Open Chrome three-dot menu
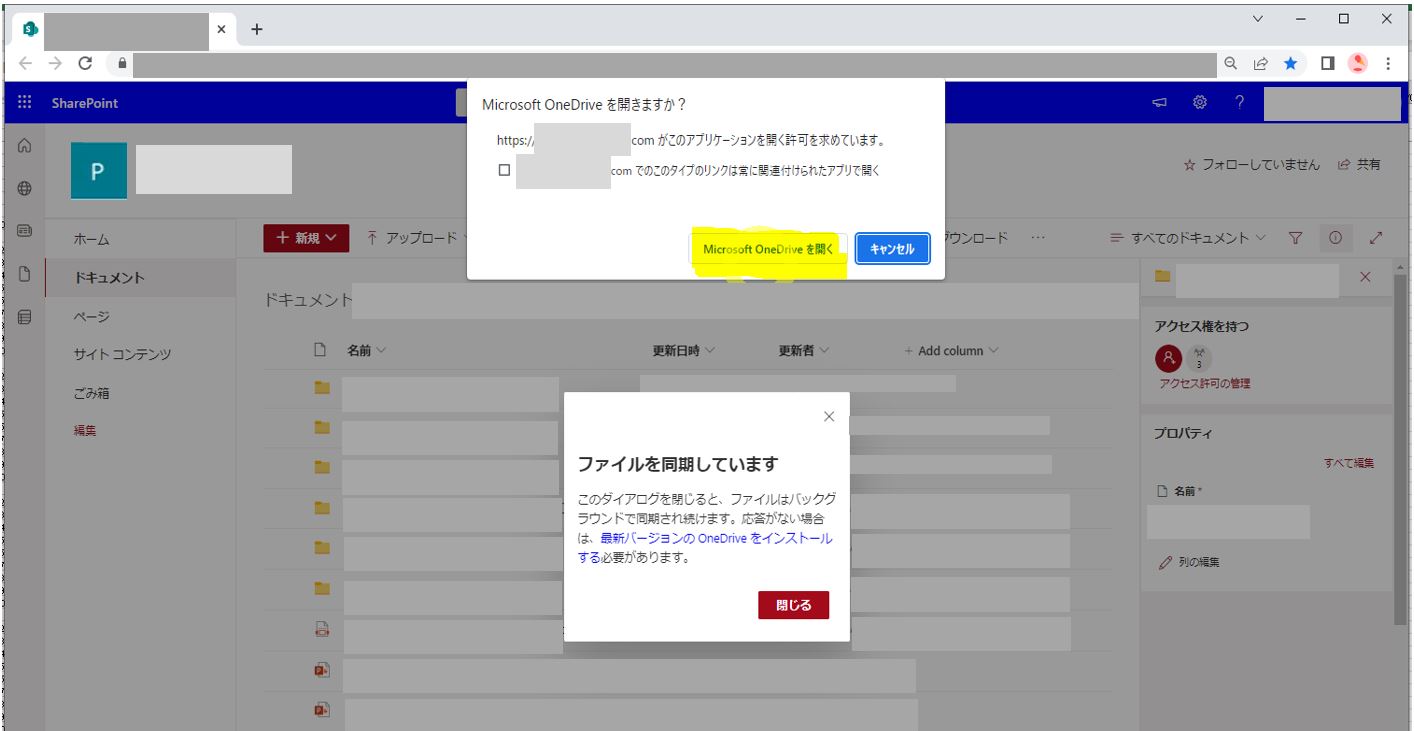This screenshot has width=1414, height=731. pos(1388,63)
